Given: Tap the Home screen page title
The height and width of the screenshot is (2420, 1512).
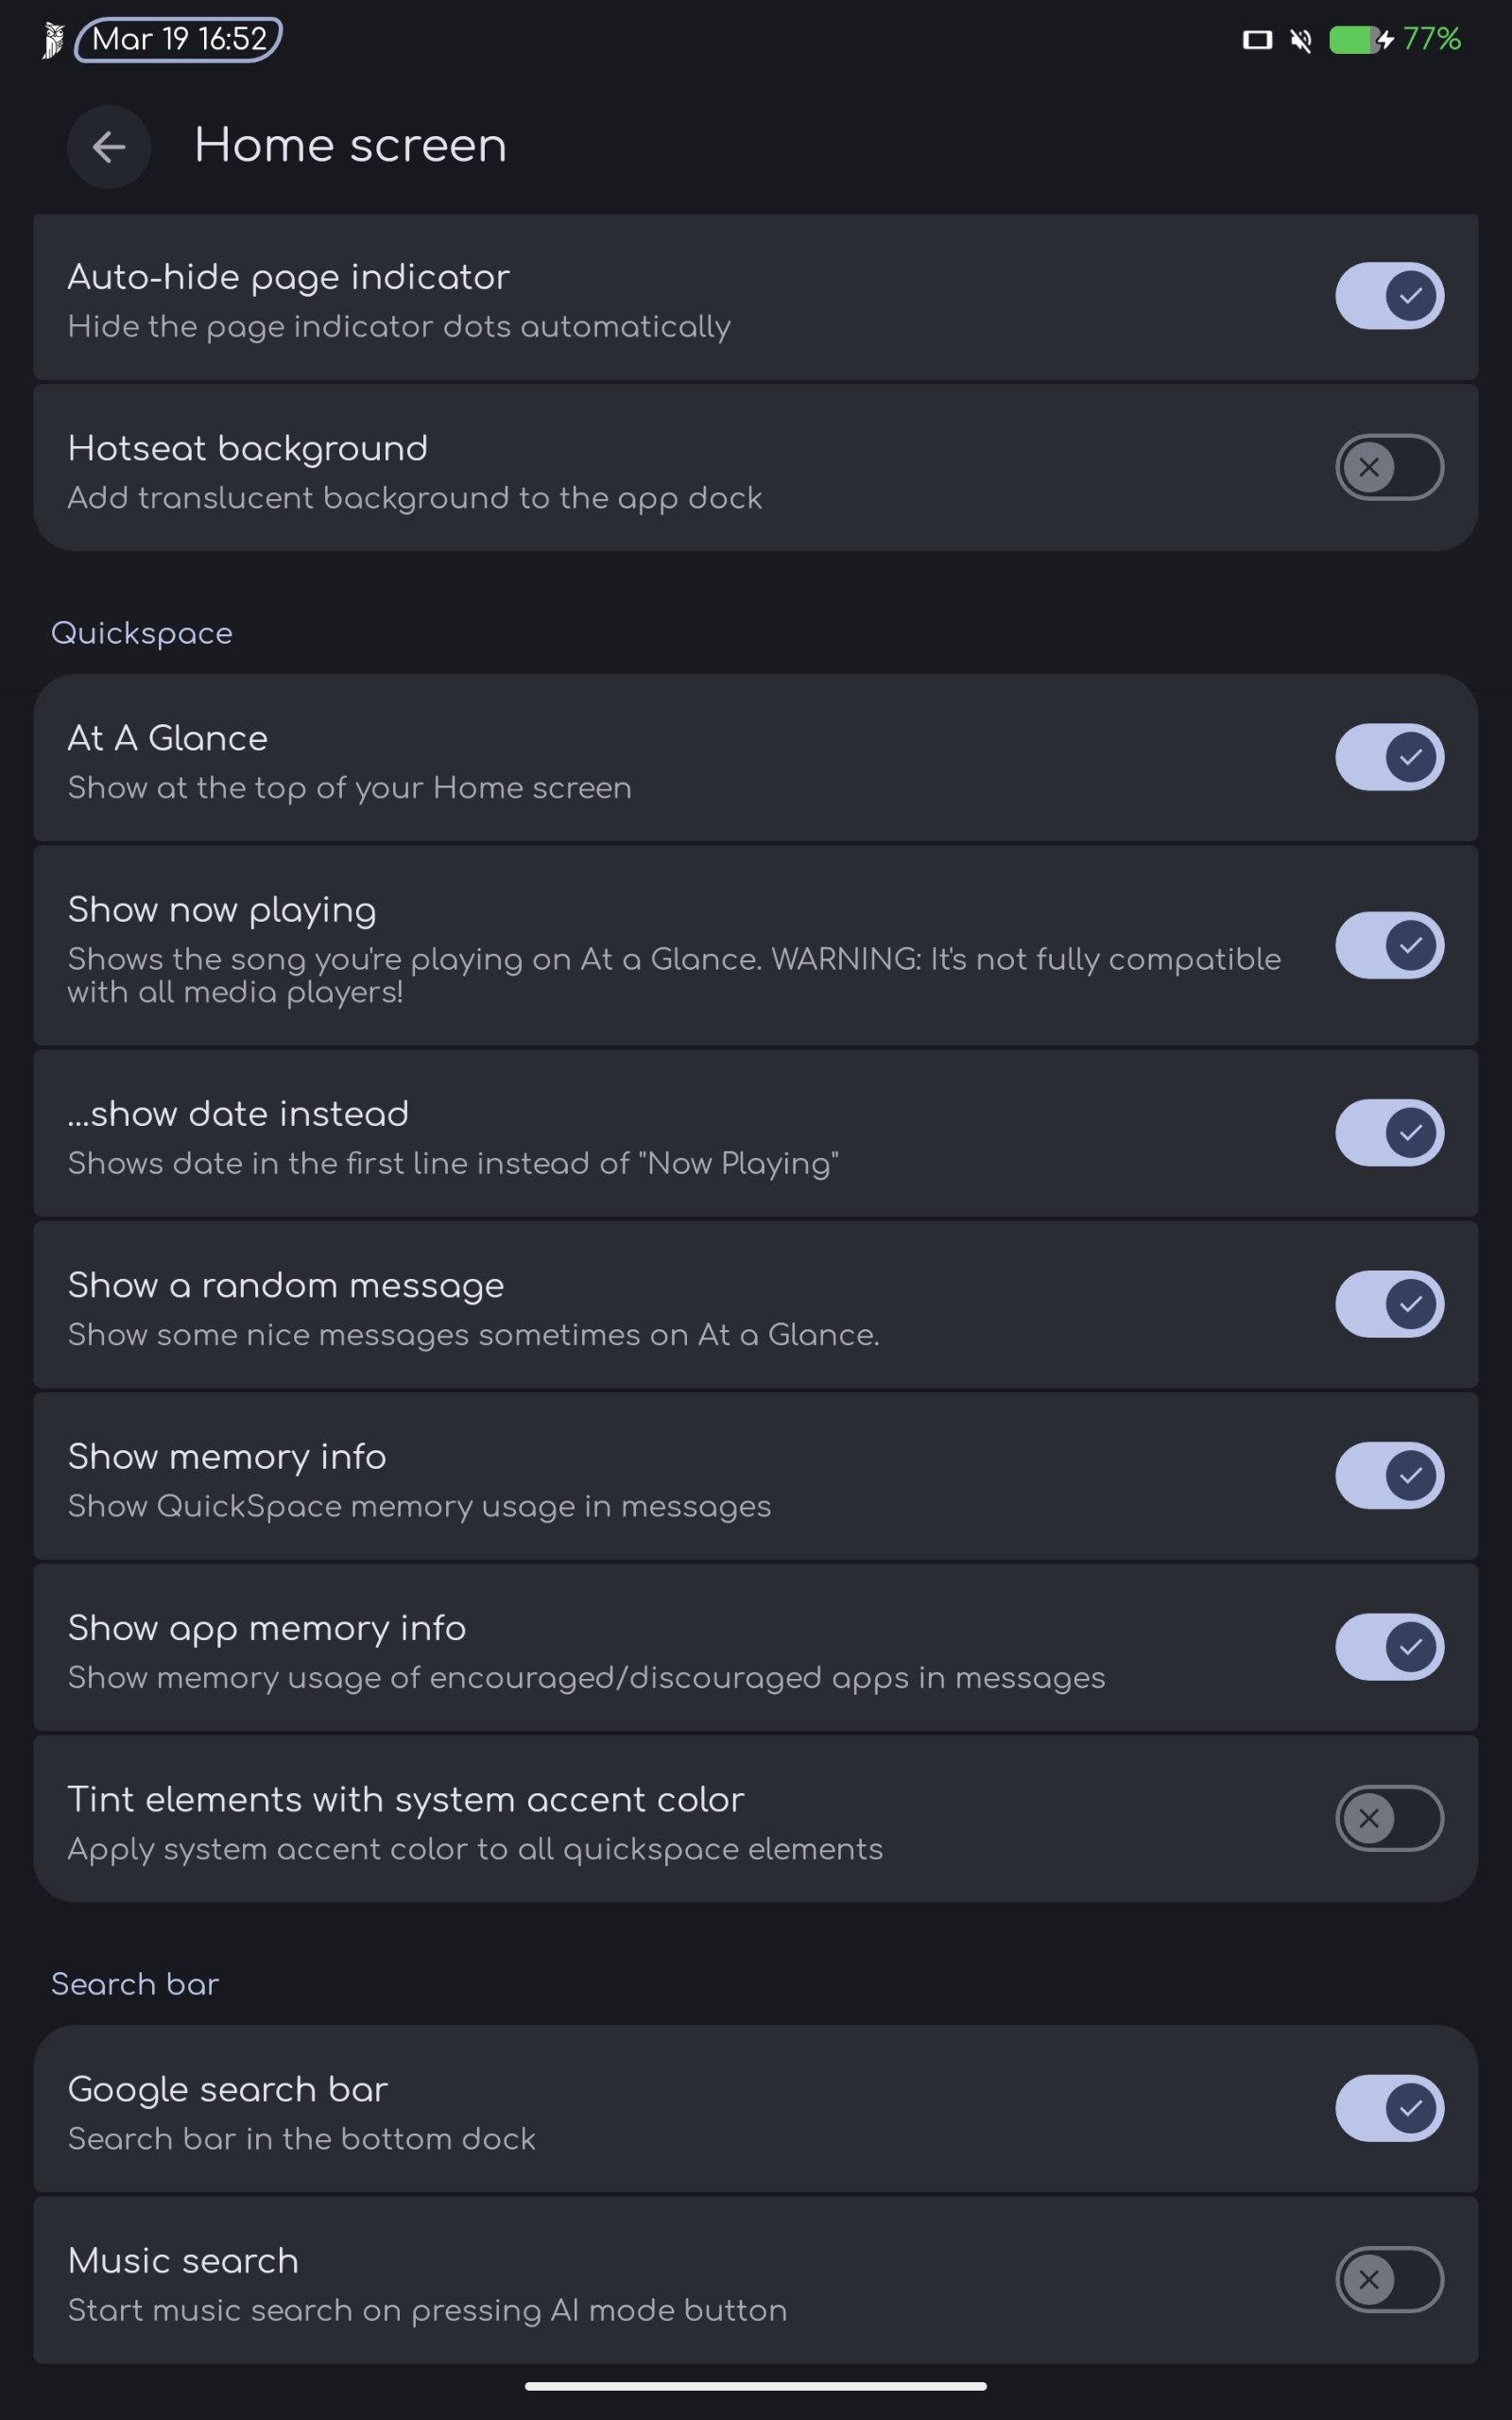Looking at the screenshot, I should click(x=350, y=146).
